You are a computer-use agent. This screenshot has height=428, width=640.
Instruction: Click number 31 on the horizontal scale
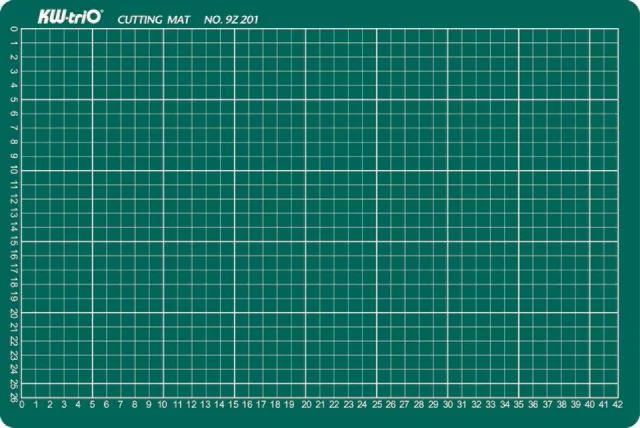(x=462, y=404)
